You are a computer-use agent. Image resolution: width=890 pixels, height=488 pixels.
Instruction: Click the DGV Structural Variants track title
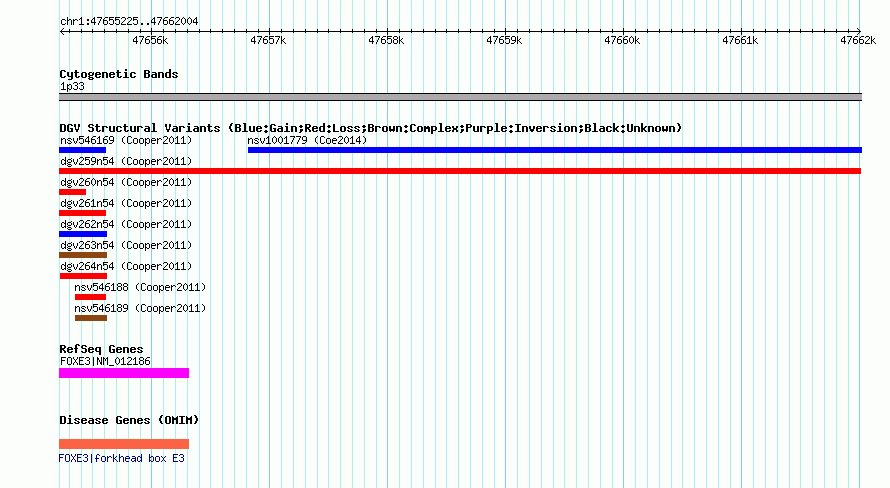(370, 128)
